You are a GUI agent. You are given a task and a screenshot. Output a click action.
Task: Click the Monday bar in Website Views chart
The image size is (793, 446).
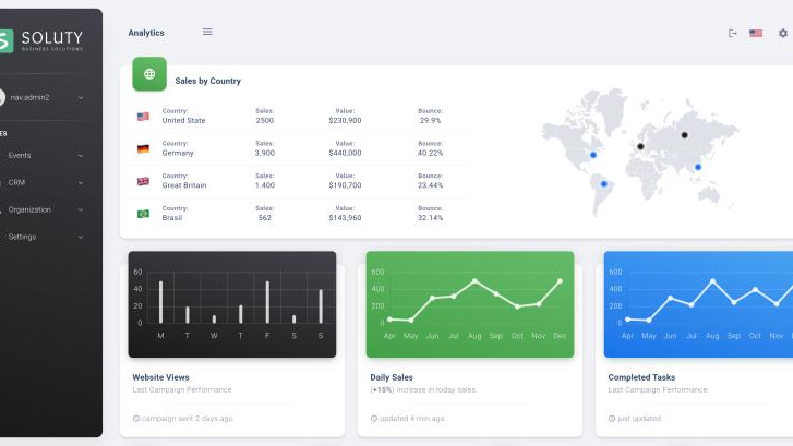pyautogui.click(x=161, y=302)
